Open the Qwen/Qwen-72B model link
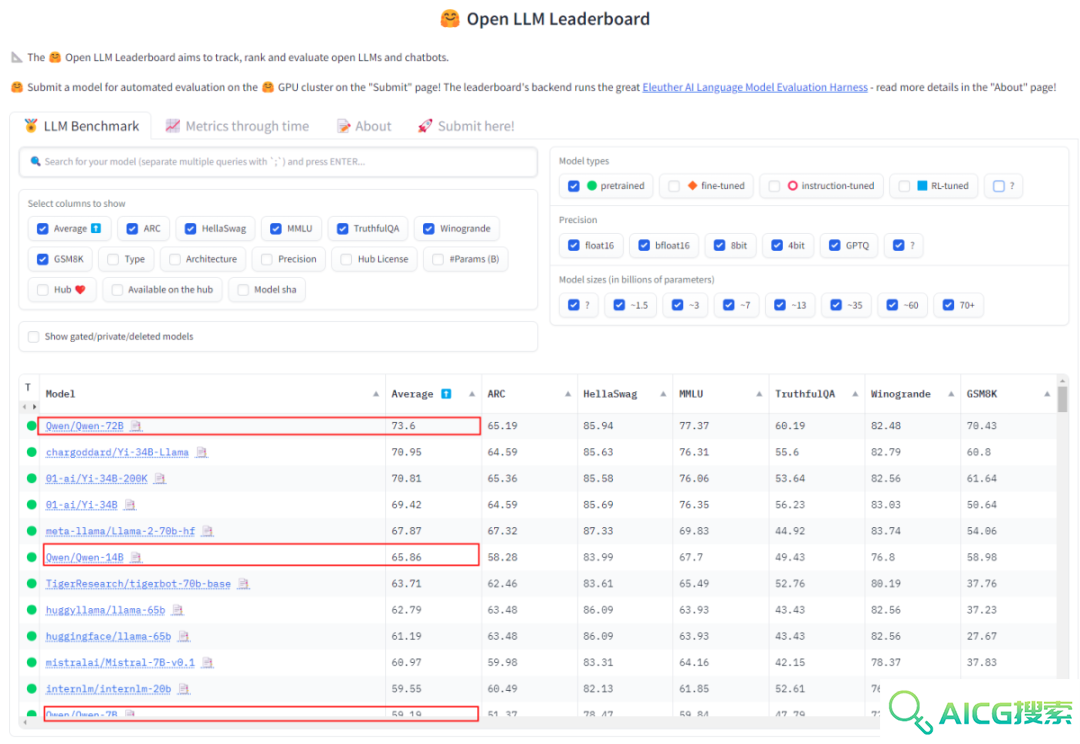The height and width of the screenshot is (744, 1080). [x=85, y=426]
